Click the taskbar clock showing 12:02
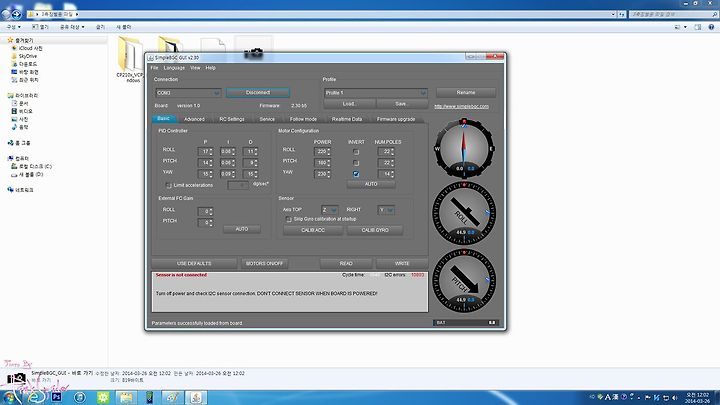This screenshot has height=405, width=720. [x=697, y=398]
